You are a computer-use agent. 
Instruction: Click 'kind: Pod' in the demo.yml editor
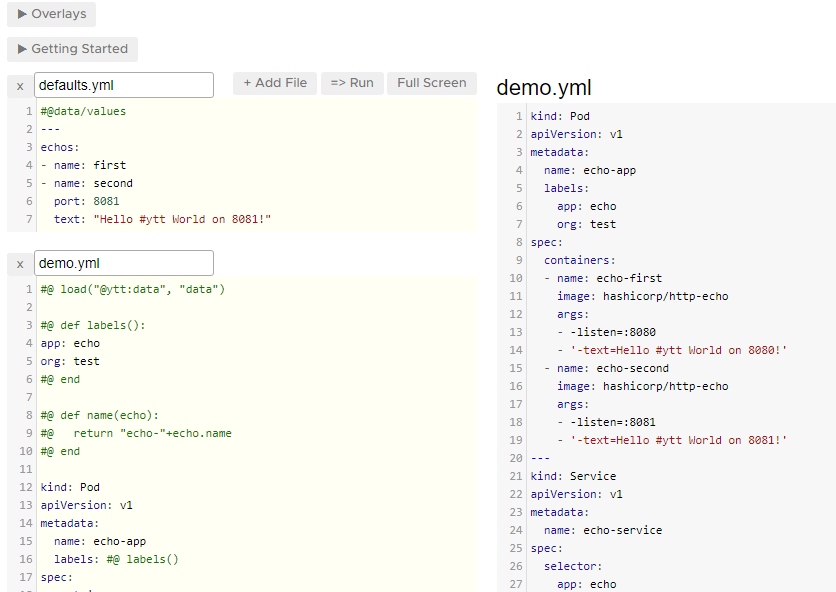[x=70, y=487]
